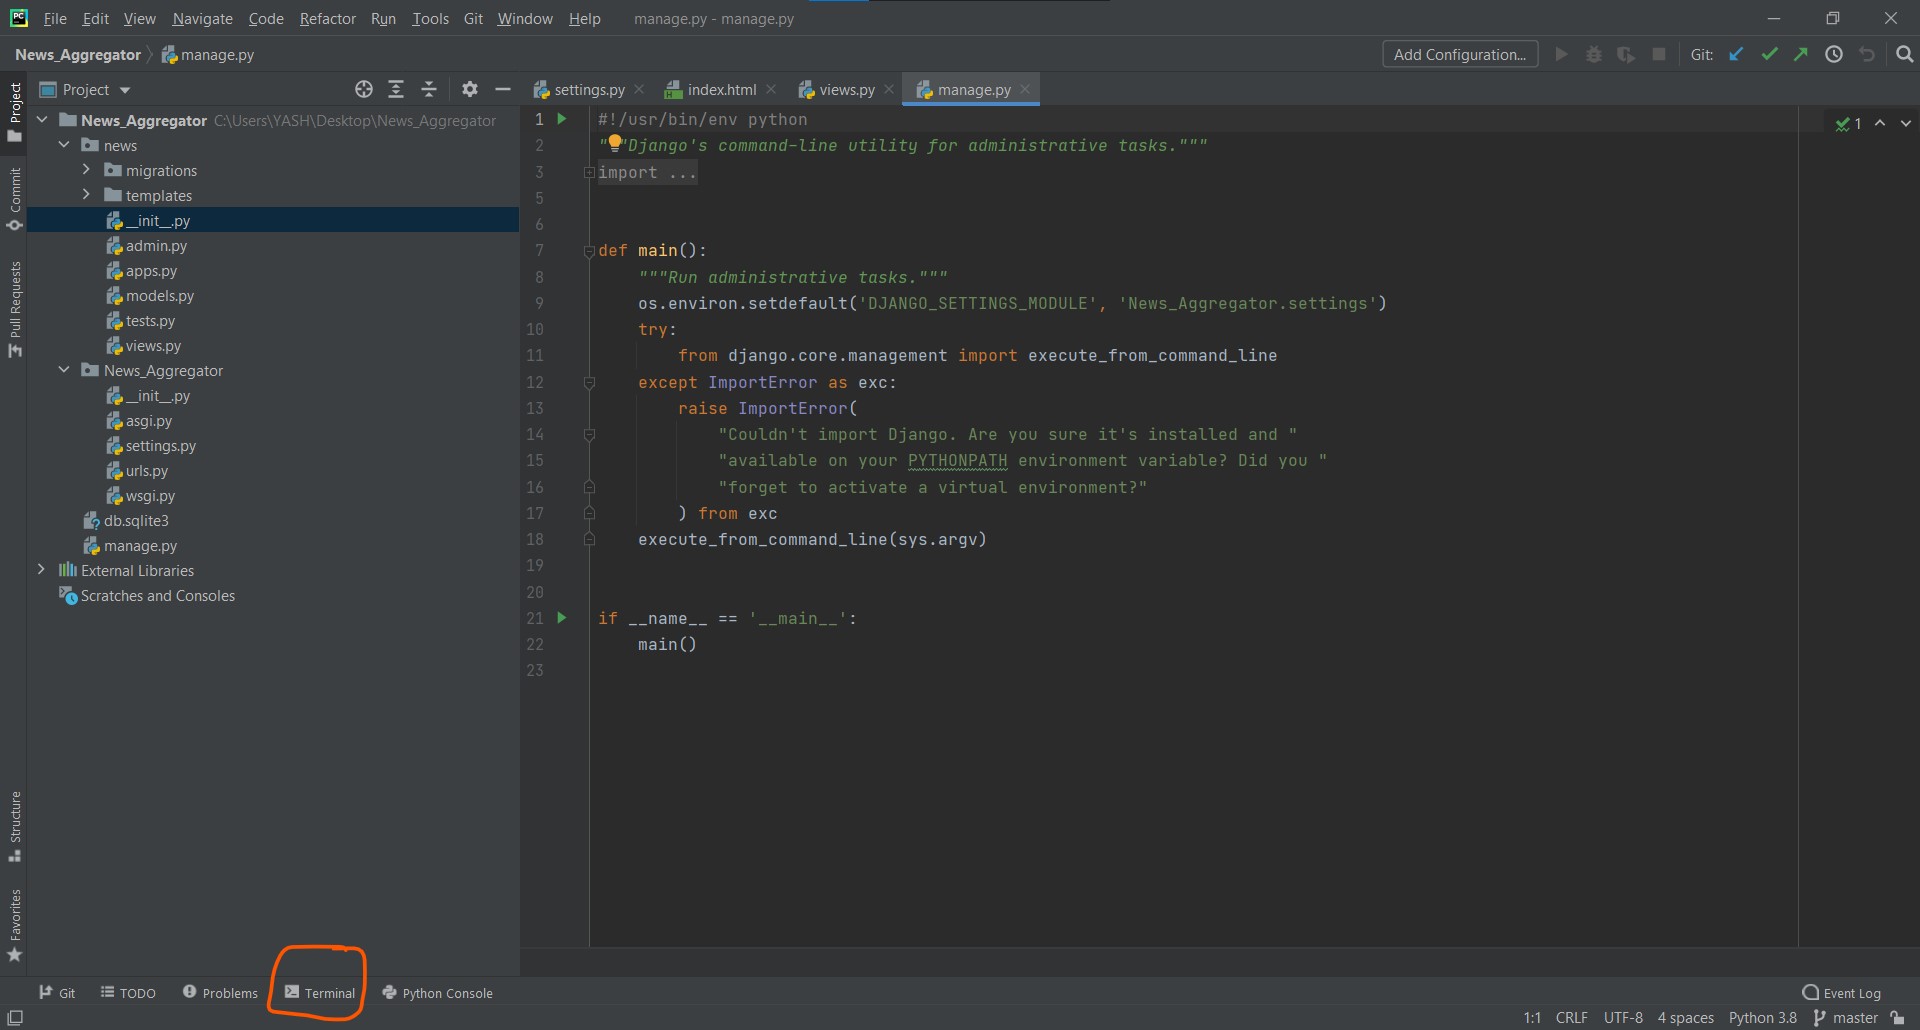This screenshot has width=1920, height=1030.
Task: Click the Expand All icon in Project panel
Action: point(396,90)
